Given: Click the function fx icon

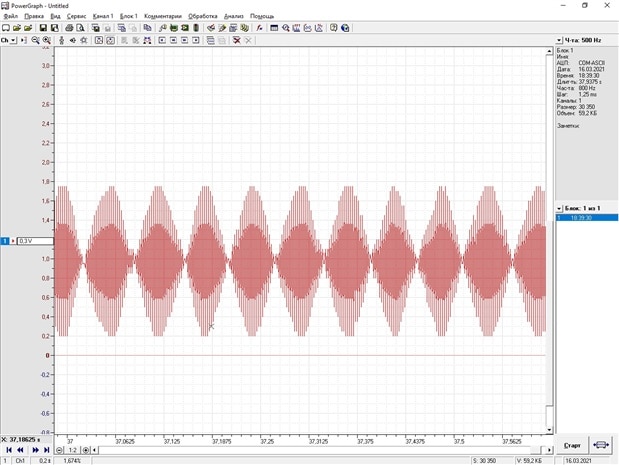Looking at the screenshot, I should pyautogui.click(x=260, y=28).
